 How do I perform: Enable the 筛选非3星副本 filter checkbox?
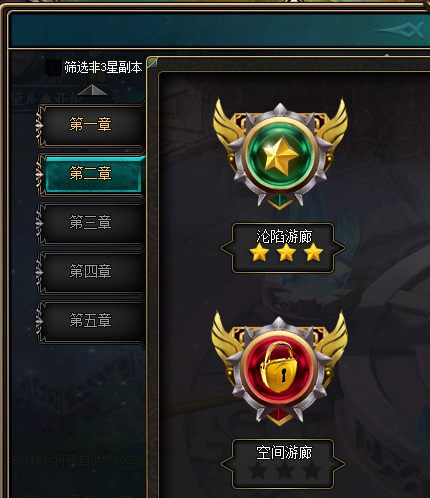coord(53,67)
